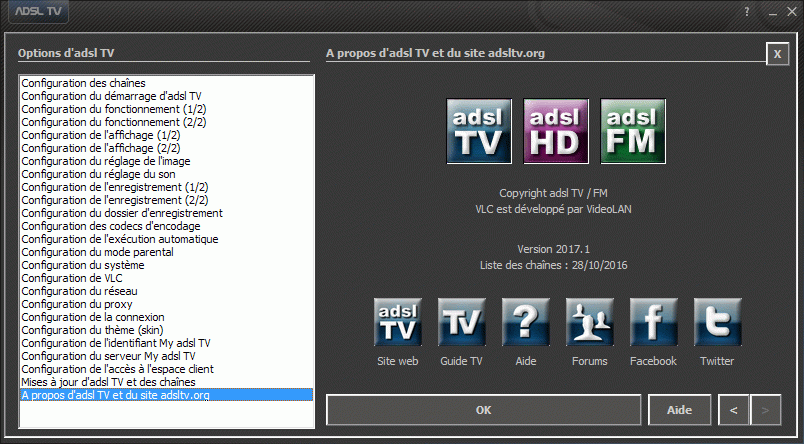Select A propos d'adsl TV list entry
This screenshot has height=444, width=804.
click(x=166, y=395)
